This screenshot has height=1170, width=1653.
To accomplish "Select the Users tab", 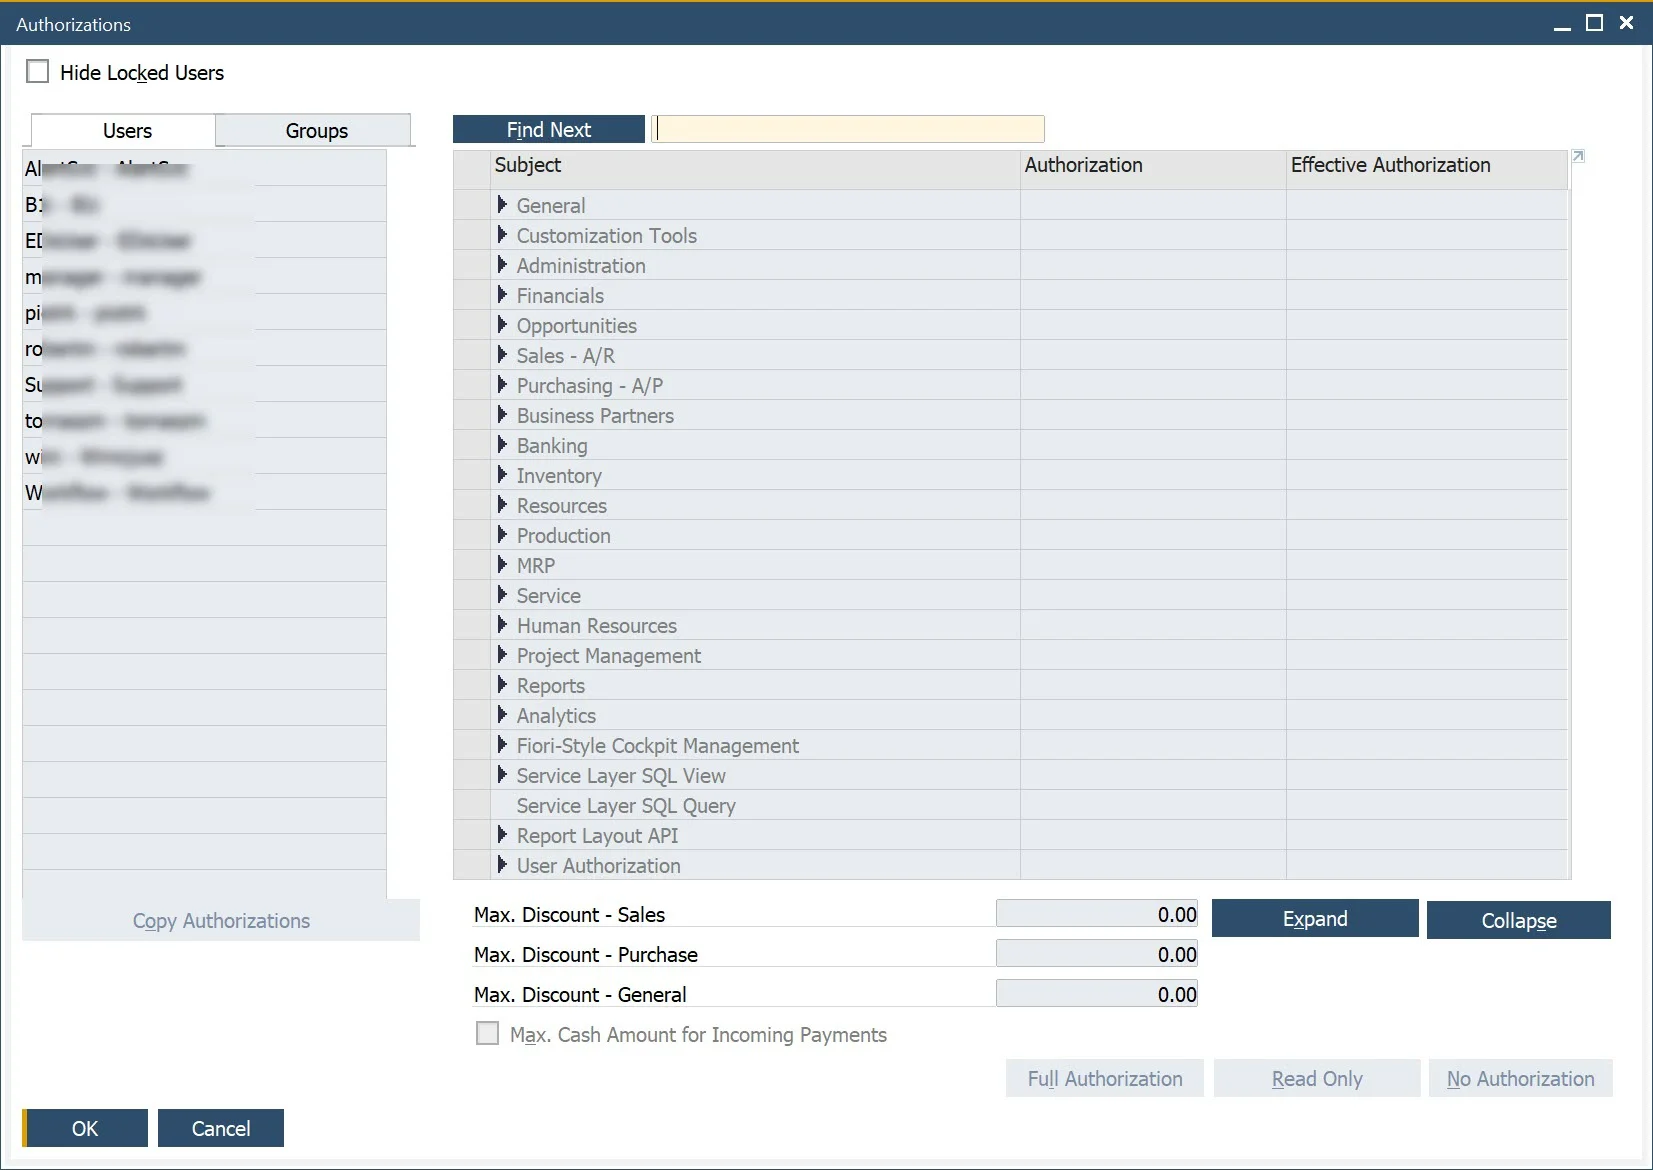I will coord(127,131).
